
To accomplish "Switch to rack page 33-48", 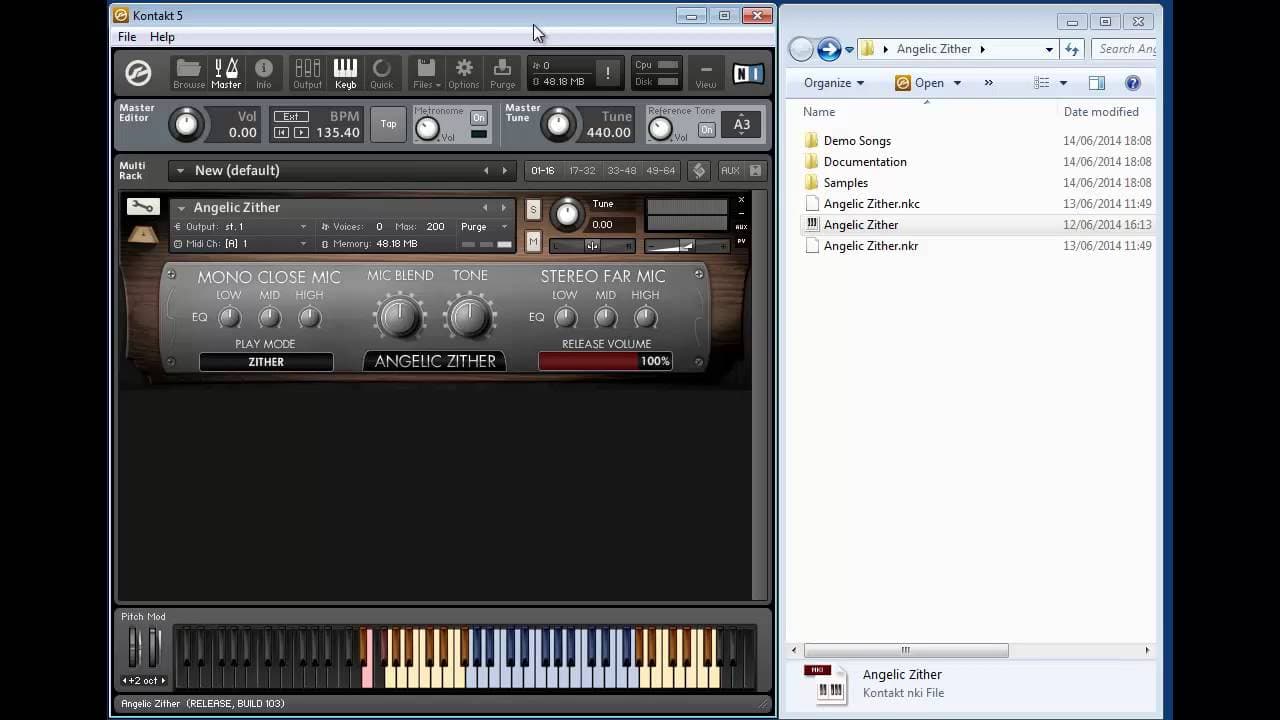I will pos(621,170).
